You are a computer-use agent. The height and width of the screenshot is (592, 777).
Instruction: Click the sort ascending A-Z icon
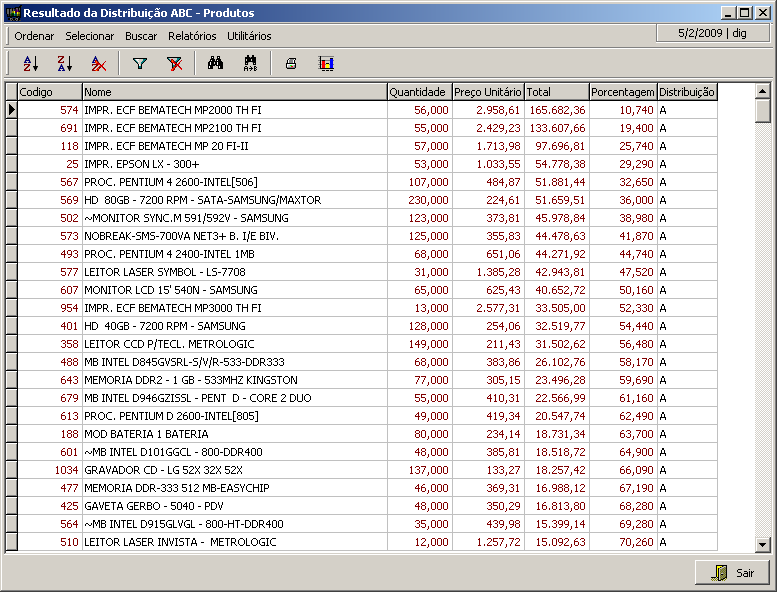30,64
